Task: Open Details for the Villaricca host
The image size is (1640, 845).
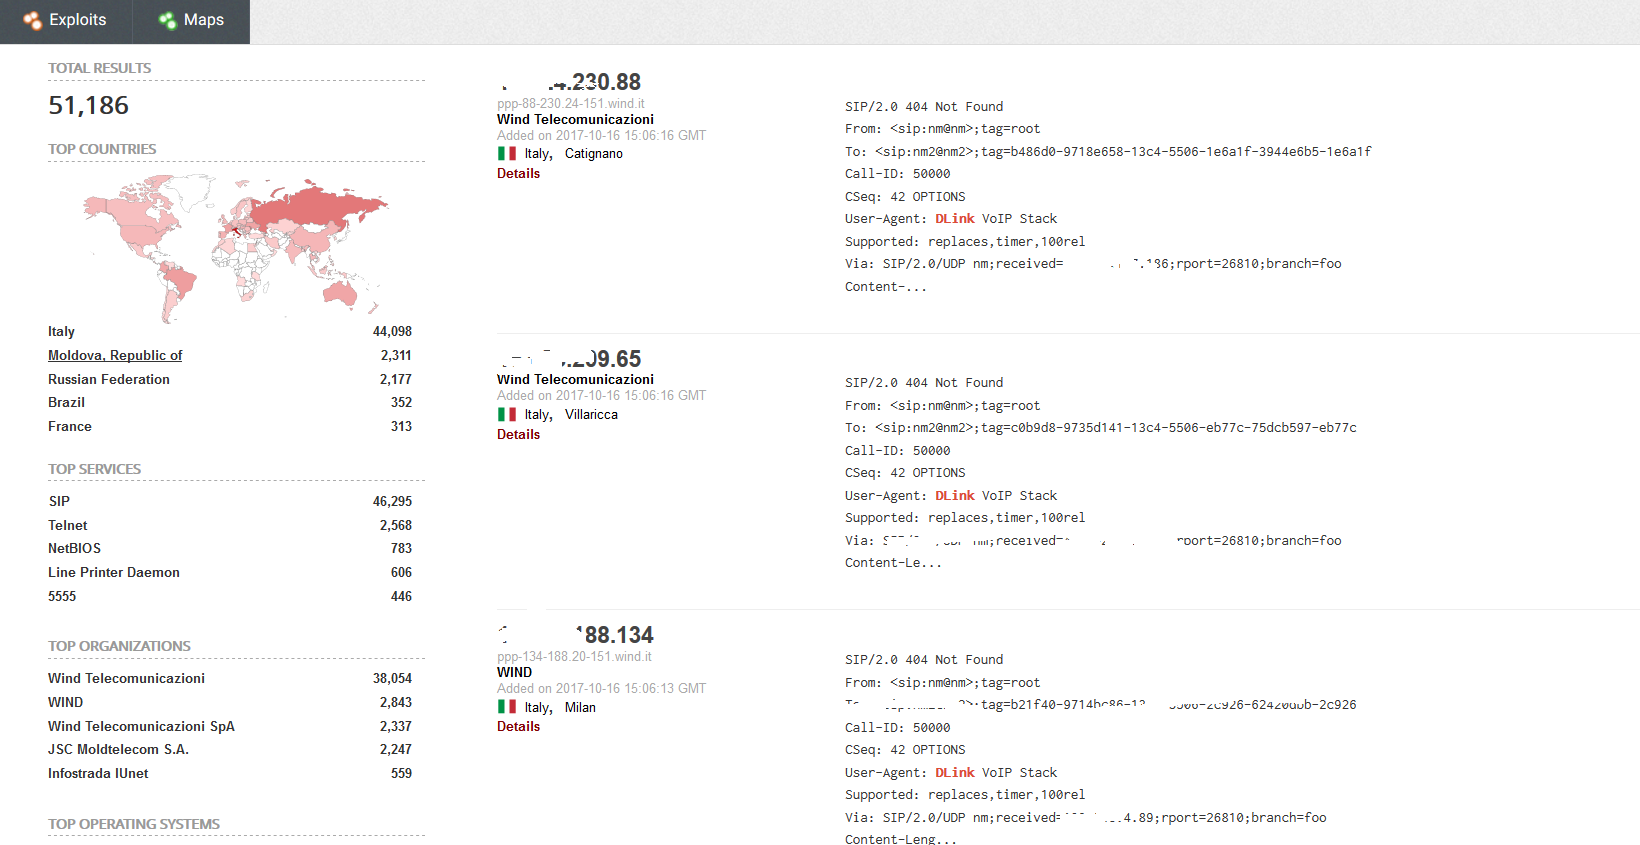Action: [518, 435]
